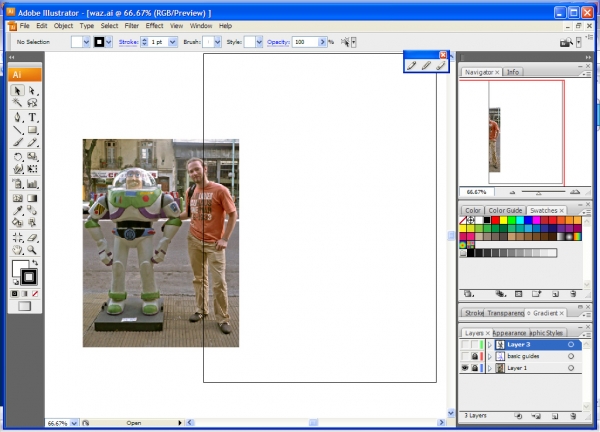Screen dimensions: 600x432
Task: Open zoom level dropdown at bottom left
Action: [x=74, y=423]
